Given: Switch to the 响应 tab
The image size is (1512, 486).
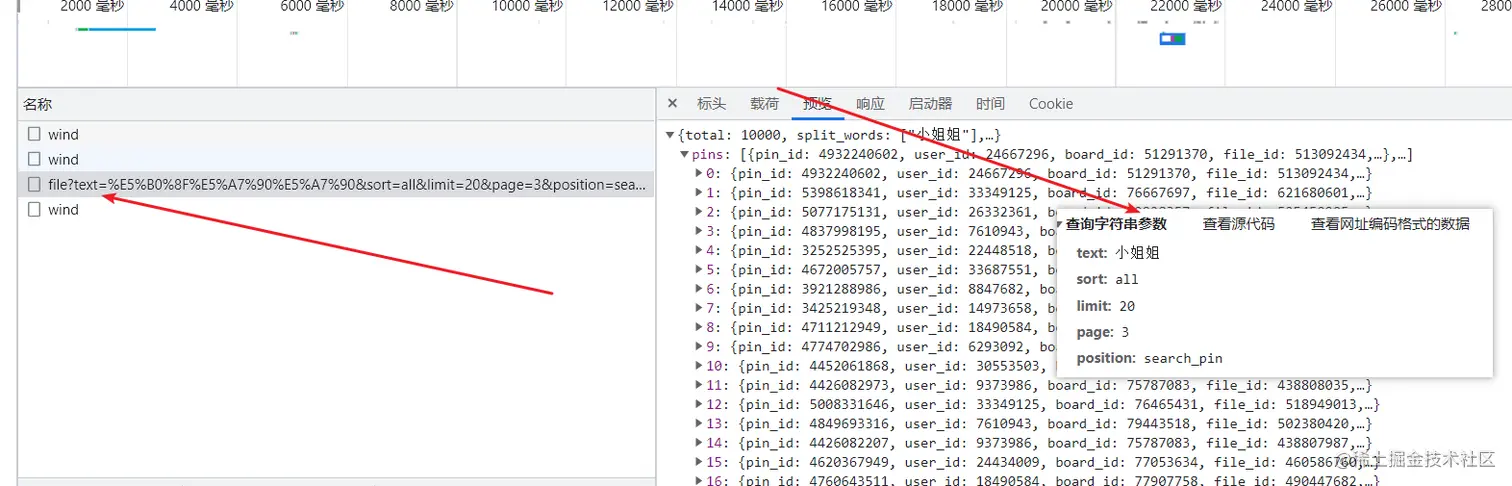Looking at the screenshot, I should point(870,104).
